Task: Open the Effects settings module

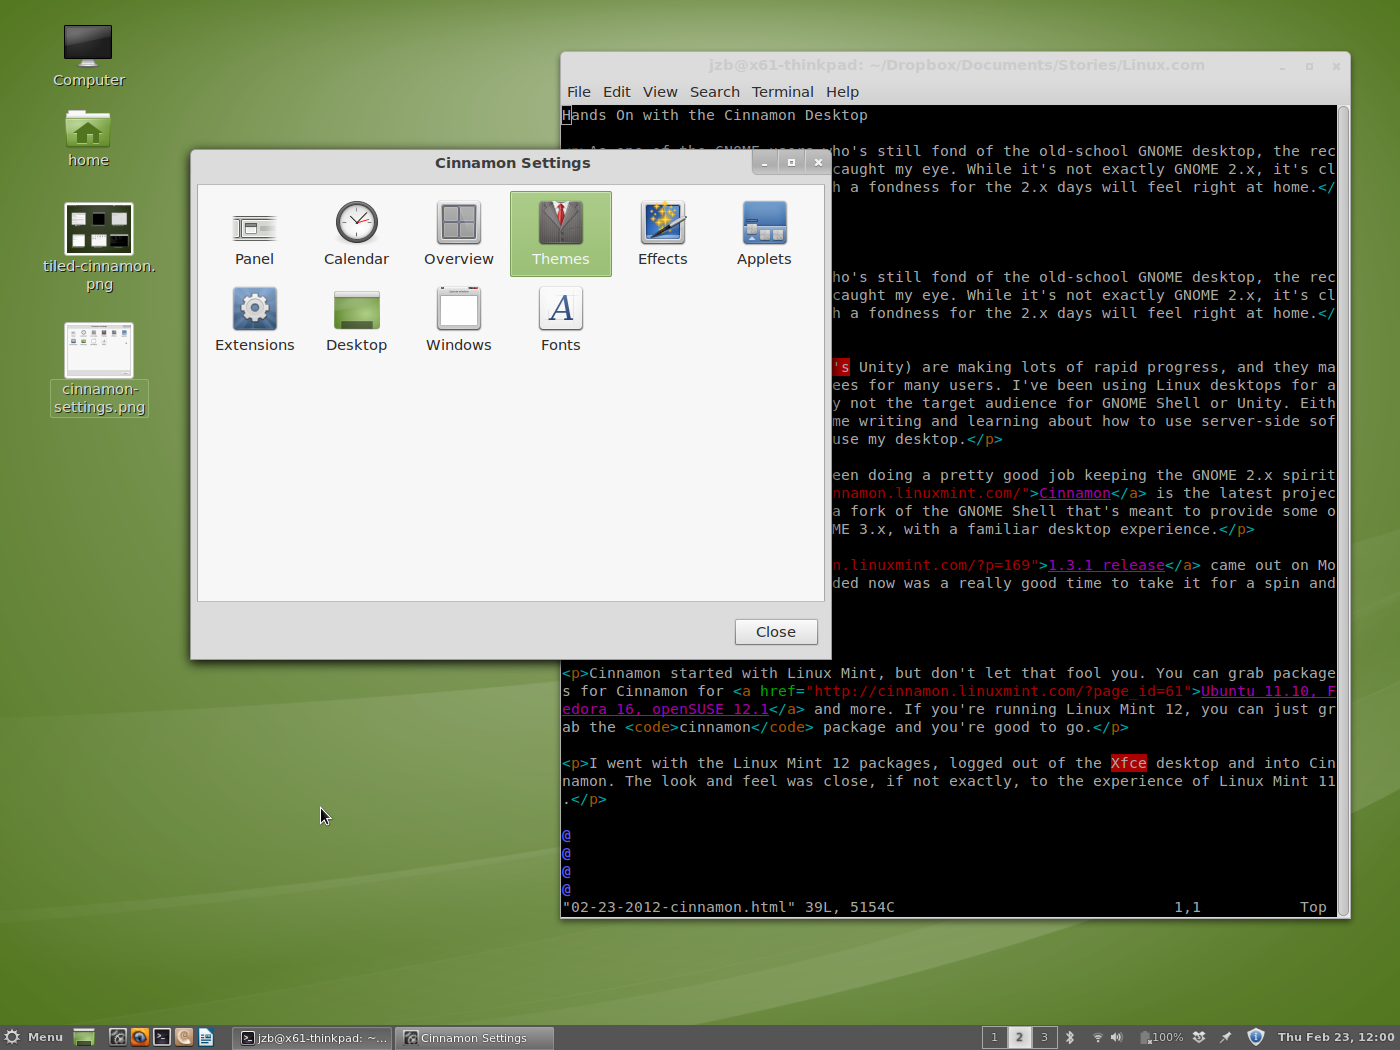Action: point(662,233)
